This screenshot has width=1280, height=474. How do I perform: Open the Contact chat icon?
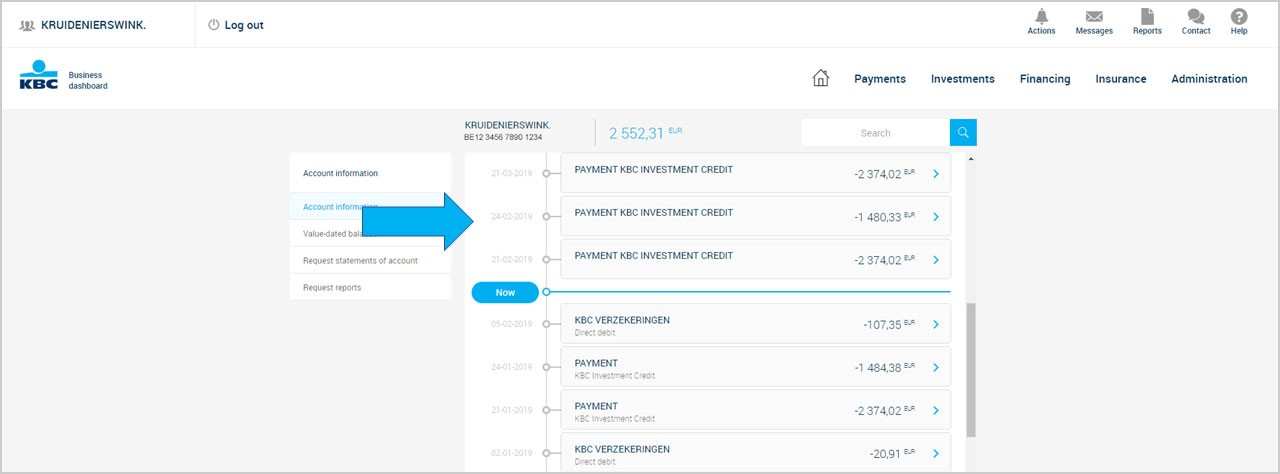[x=1196, y=16]
